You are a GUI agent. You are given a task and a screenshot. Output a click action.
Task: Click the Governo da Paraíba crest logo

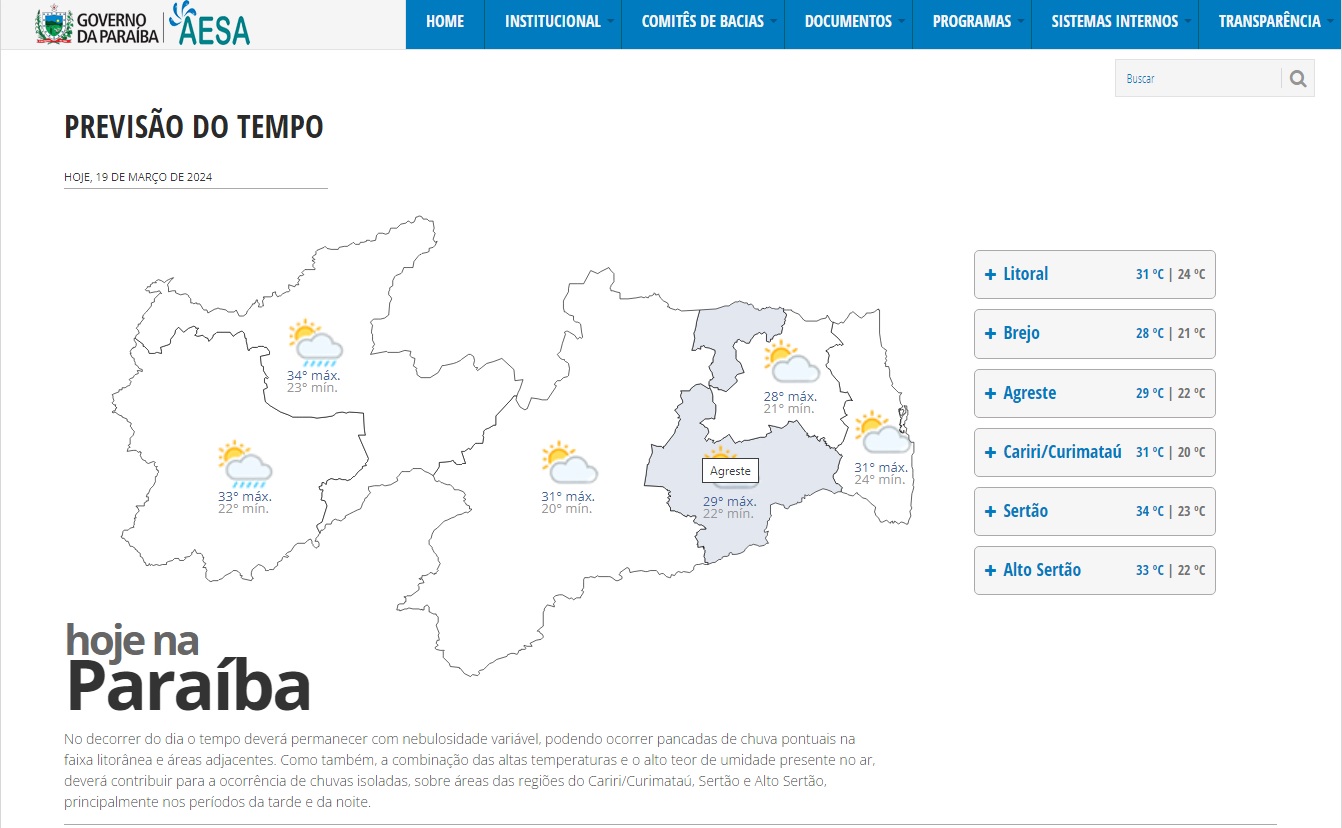[x=54, y=25]
